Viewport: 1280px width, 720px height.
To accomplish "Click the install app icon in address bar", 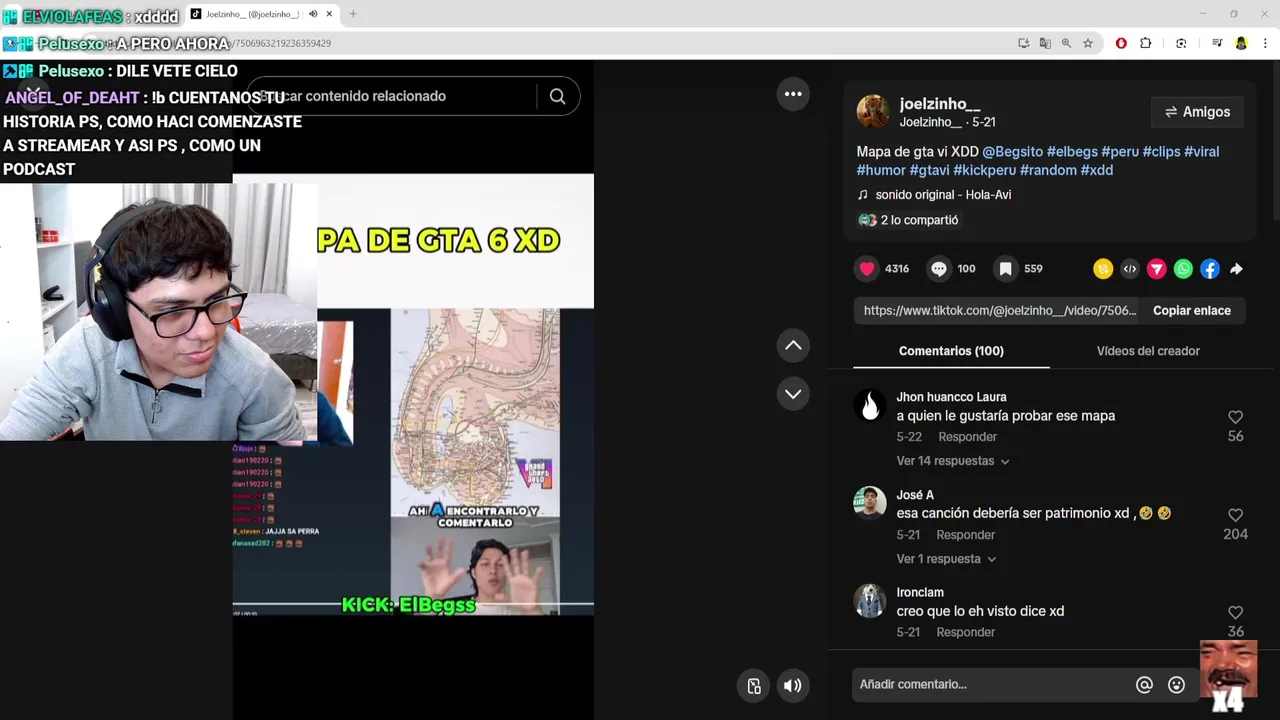I will (x=1023, y=43).
